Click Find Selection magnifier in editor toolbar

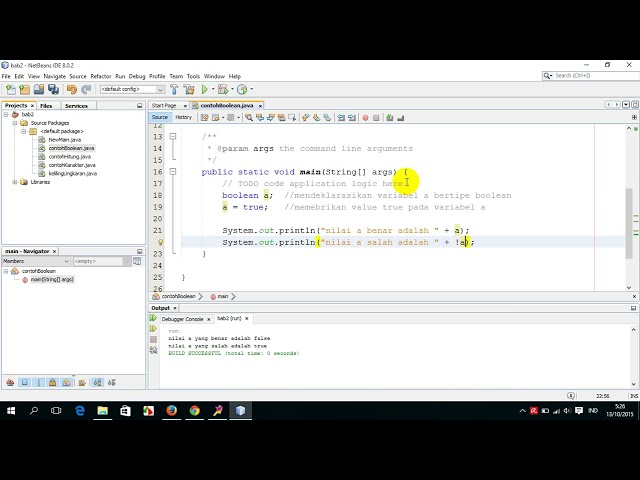(249, 118)
